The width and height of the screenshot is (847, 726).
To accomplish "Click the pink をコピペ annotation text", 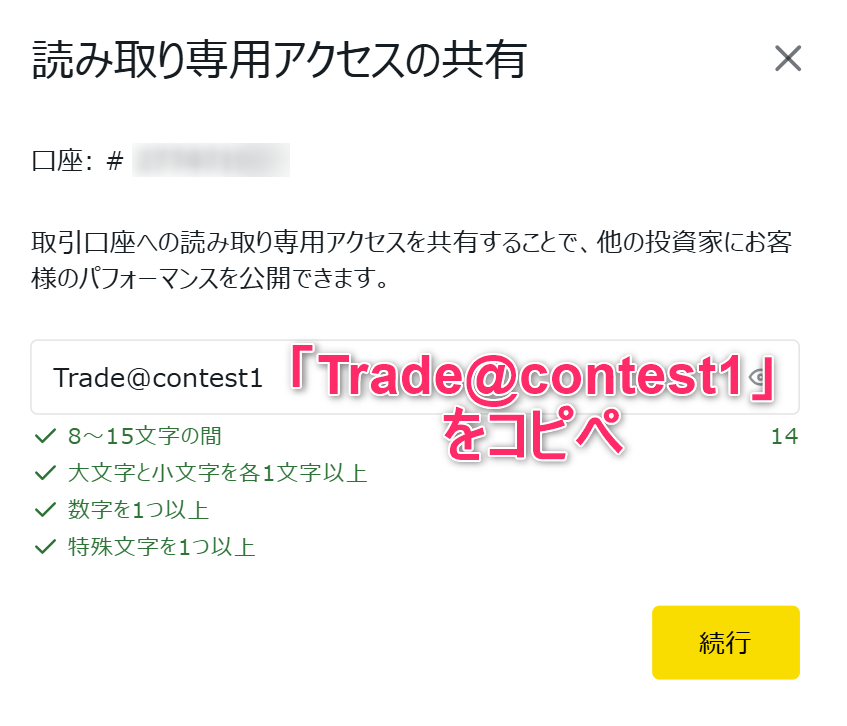I will coord(533,434).
